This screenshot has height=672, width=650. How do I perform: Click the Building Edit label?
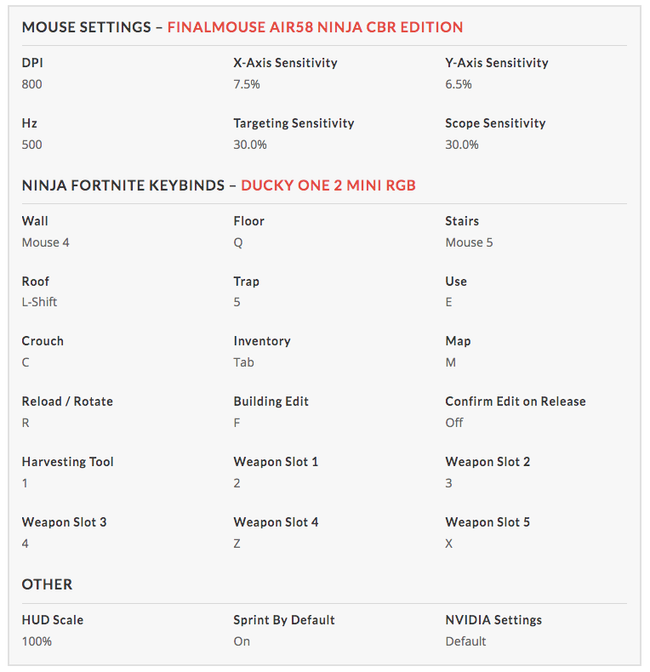[271, 401]
